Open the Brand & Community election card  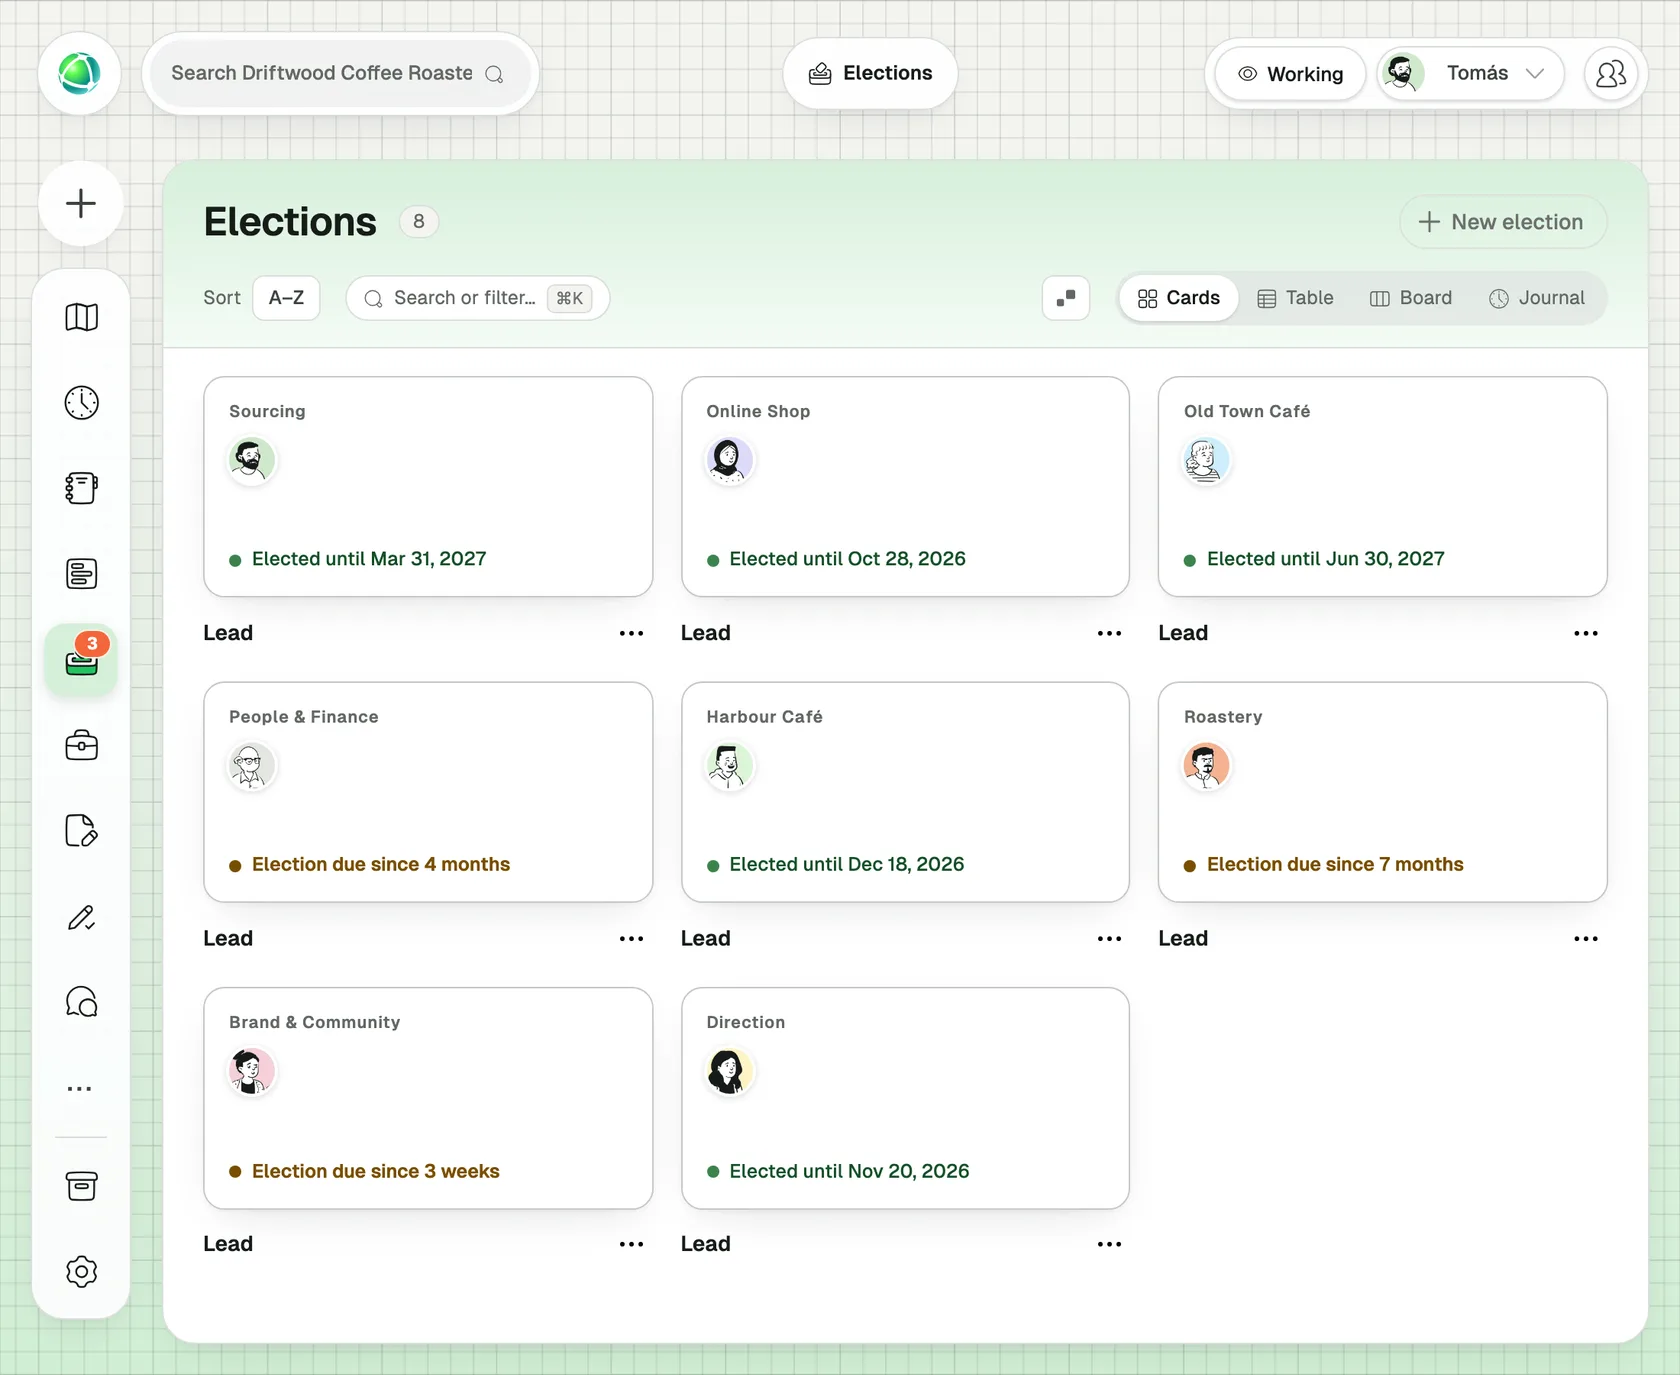tap(428, 1098)
